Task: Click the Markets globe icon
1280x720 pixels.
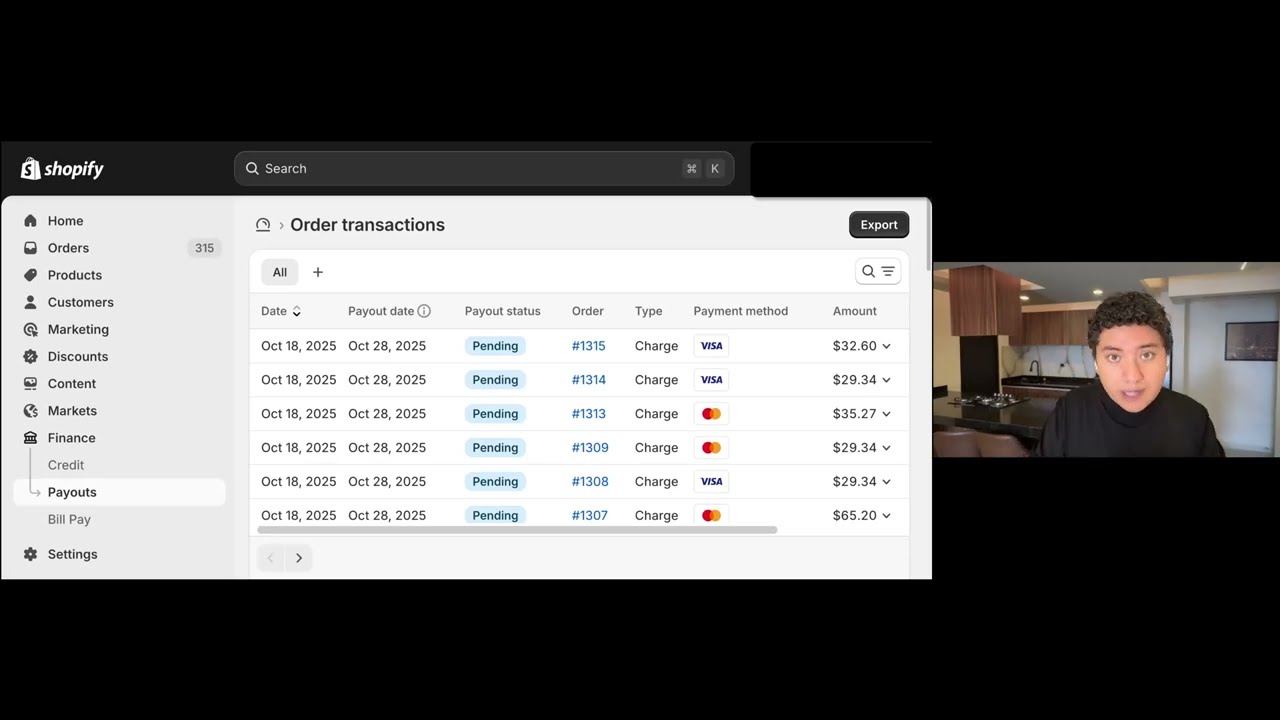Action: [30, 410]
